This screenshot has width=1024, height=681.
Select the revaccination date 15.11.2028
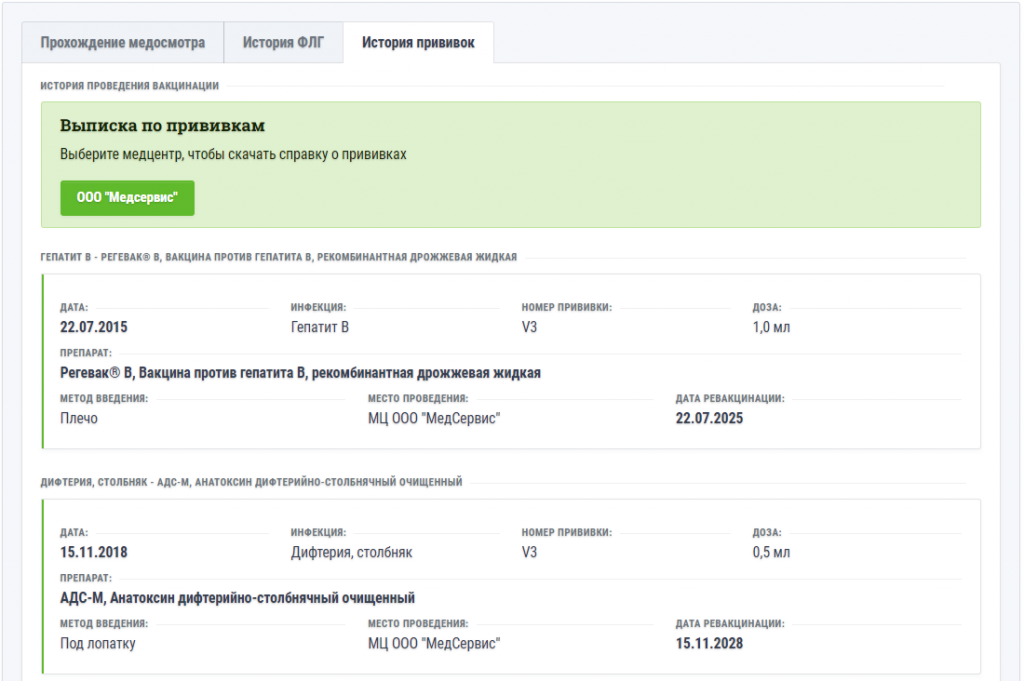(x=709, y=644)
